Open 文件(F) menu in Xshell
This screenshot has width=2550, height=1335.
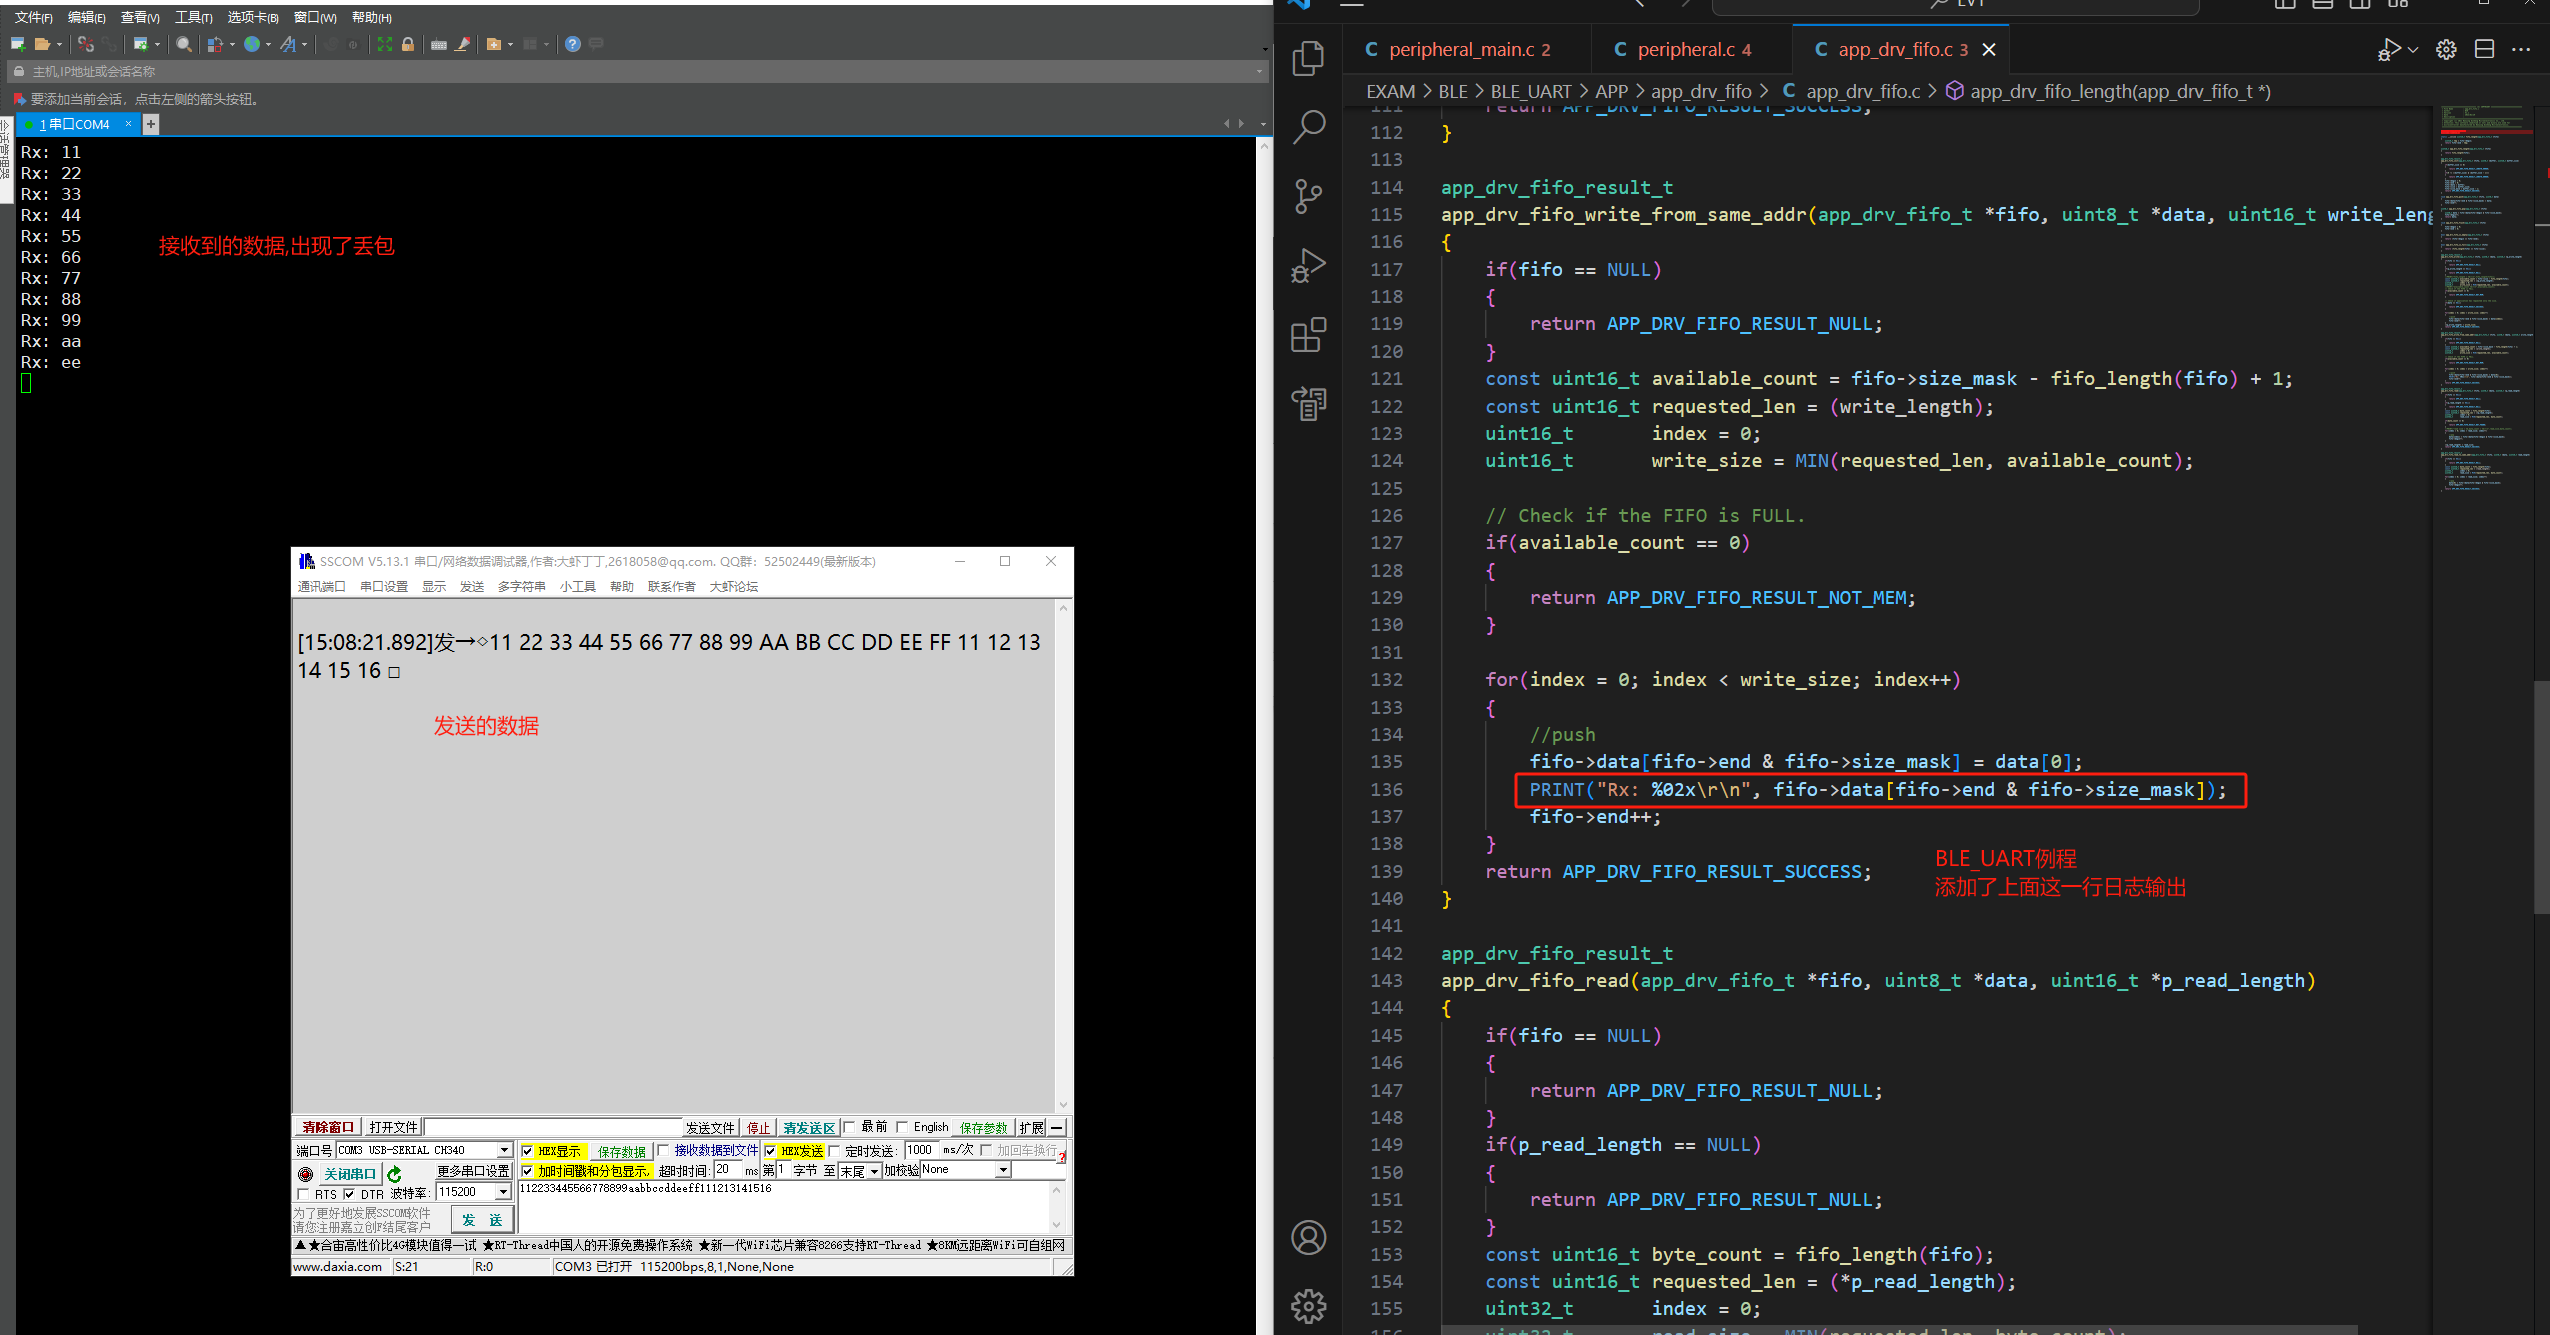pos(33,17)
